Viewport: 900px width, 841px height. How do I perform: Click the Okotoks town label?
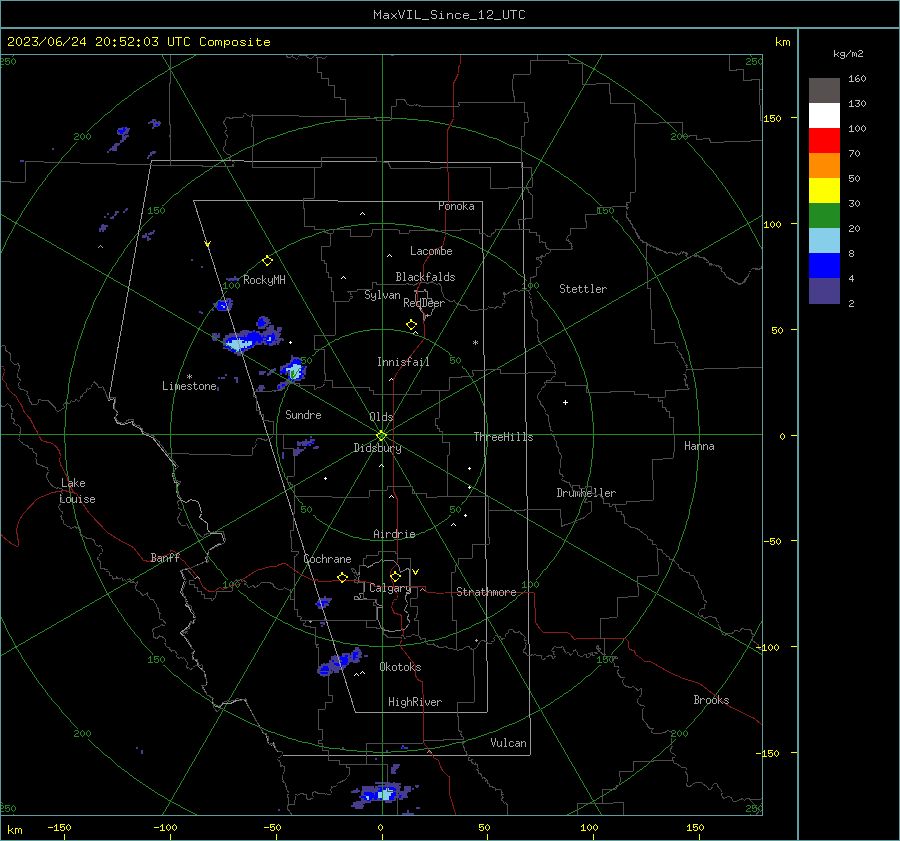tap(400, 667)
